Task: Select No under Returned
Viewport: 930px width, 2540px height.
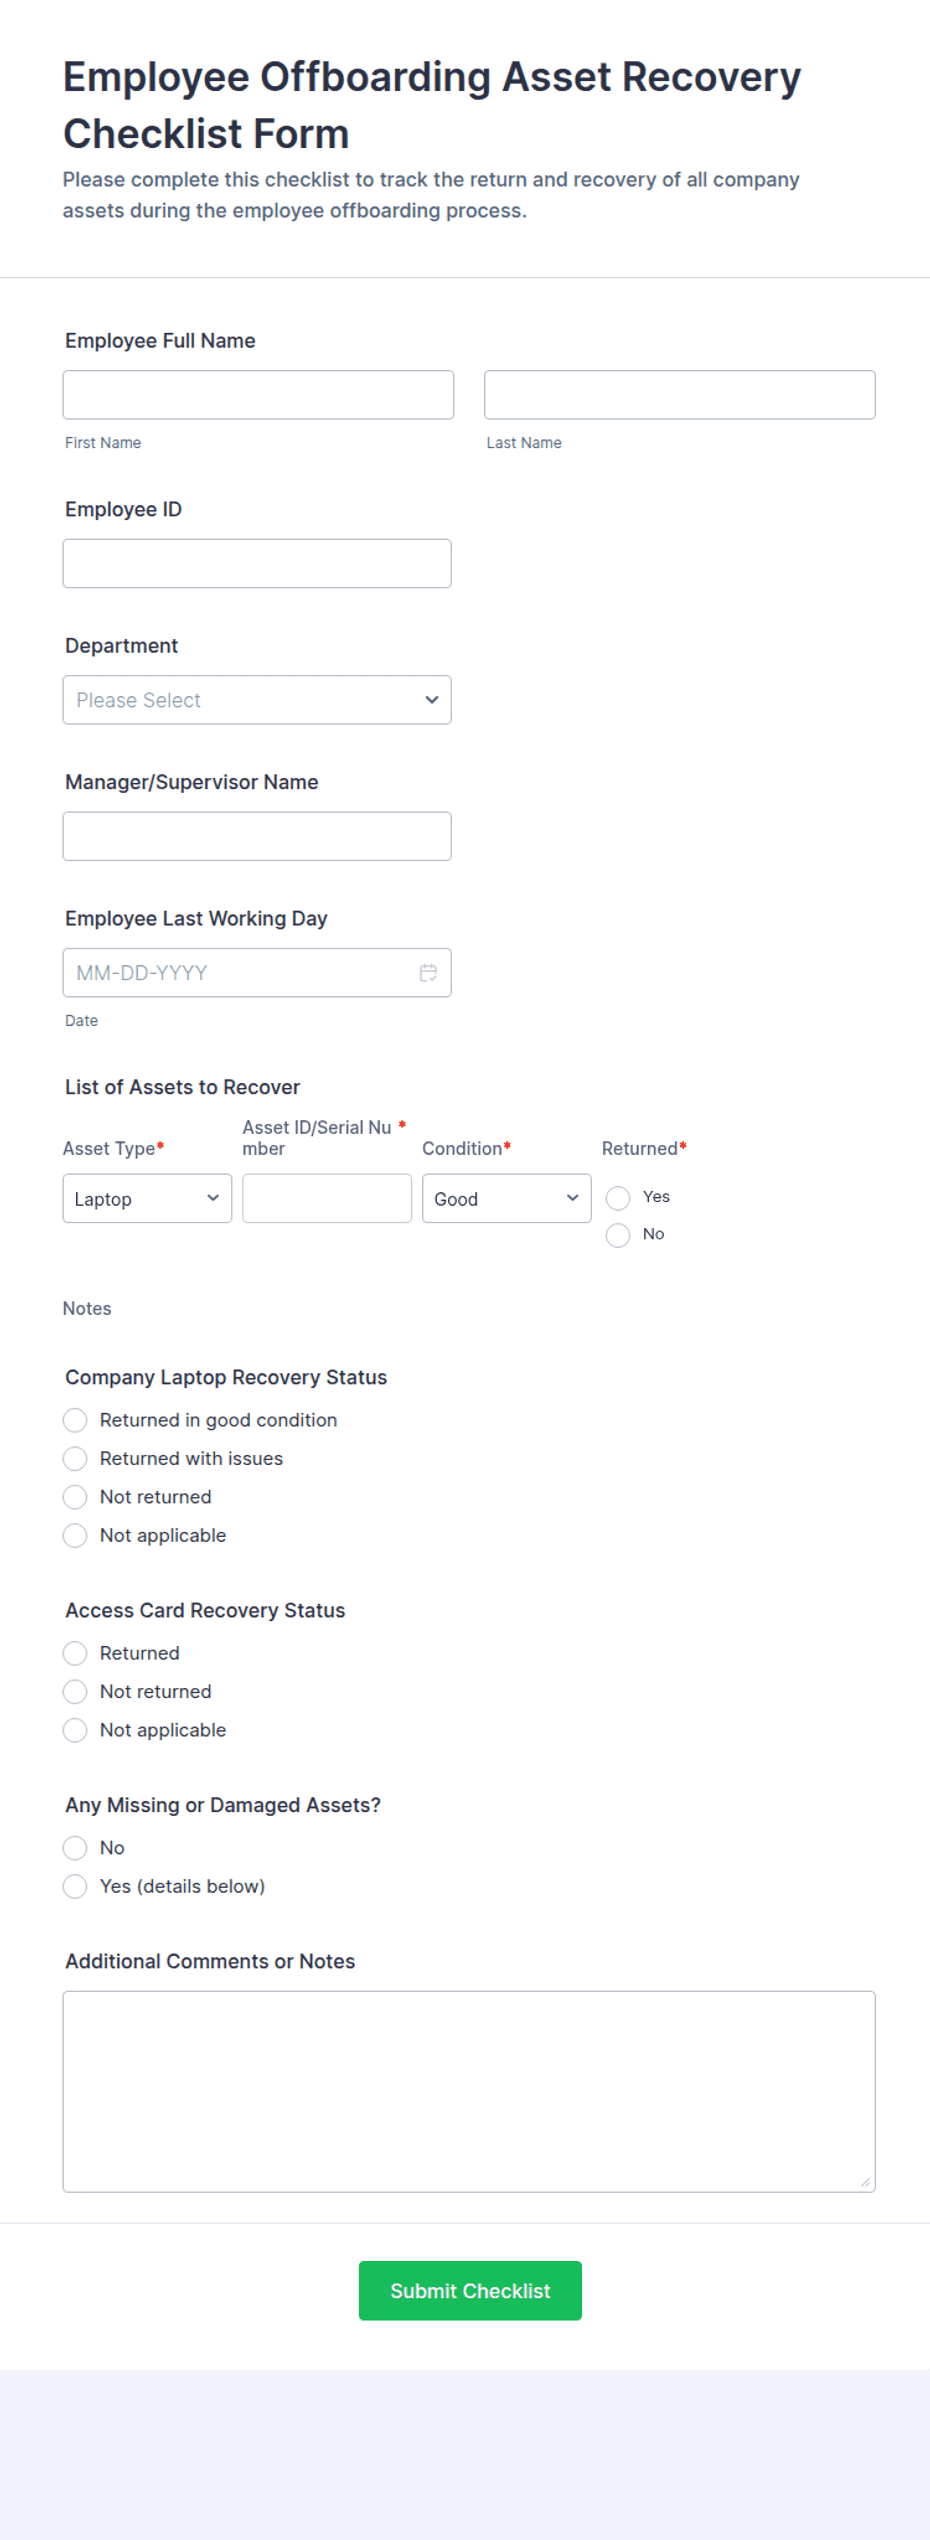Action: point(618,1235)
